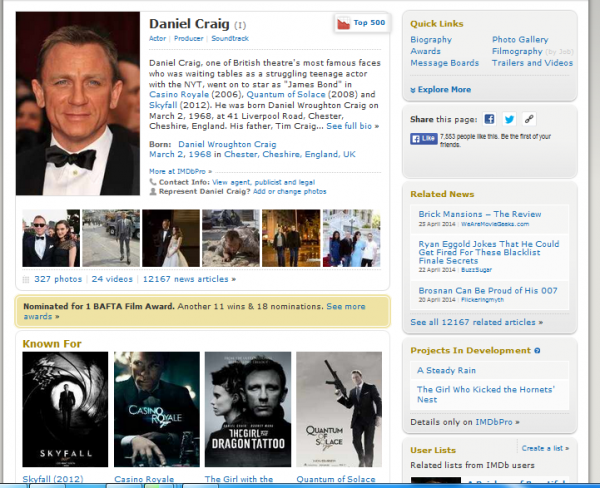This screenshot has width=600, height=488.
Task: Open the Biography quick link
Action: 431,39
